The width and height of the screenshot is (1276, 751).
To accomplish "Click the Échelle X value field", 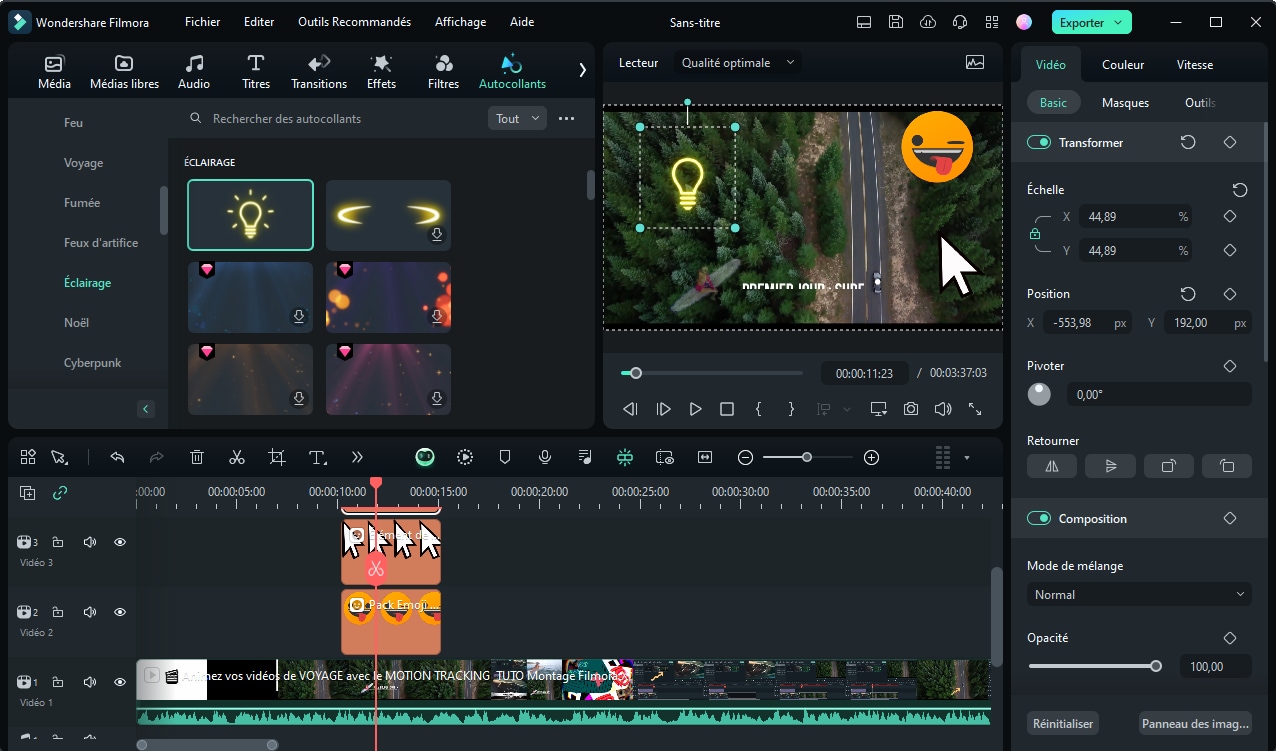I will 1136,216.
